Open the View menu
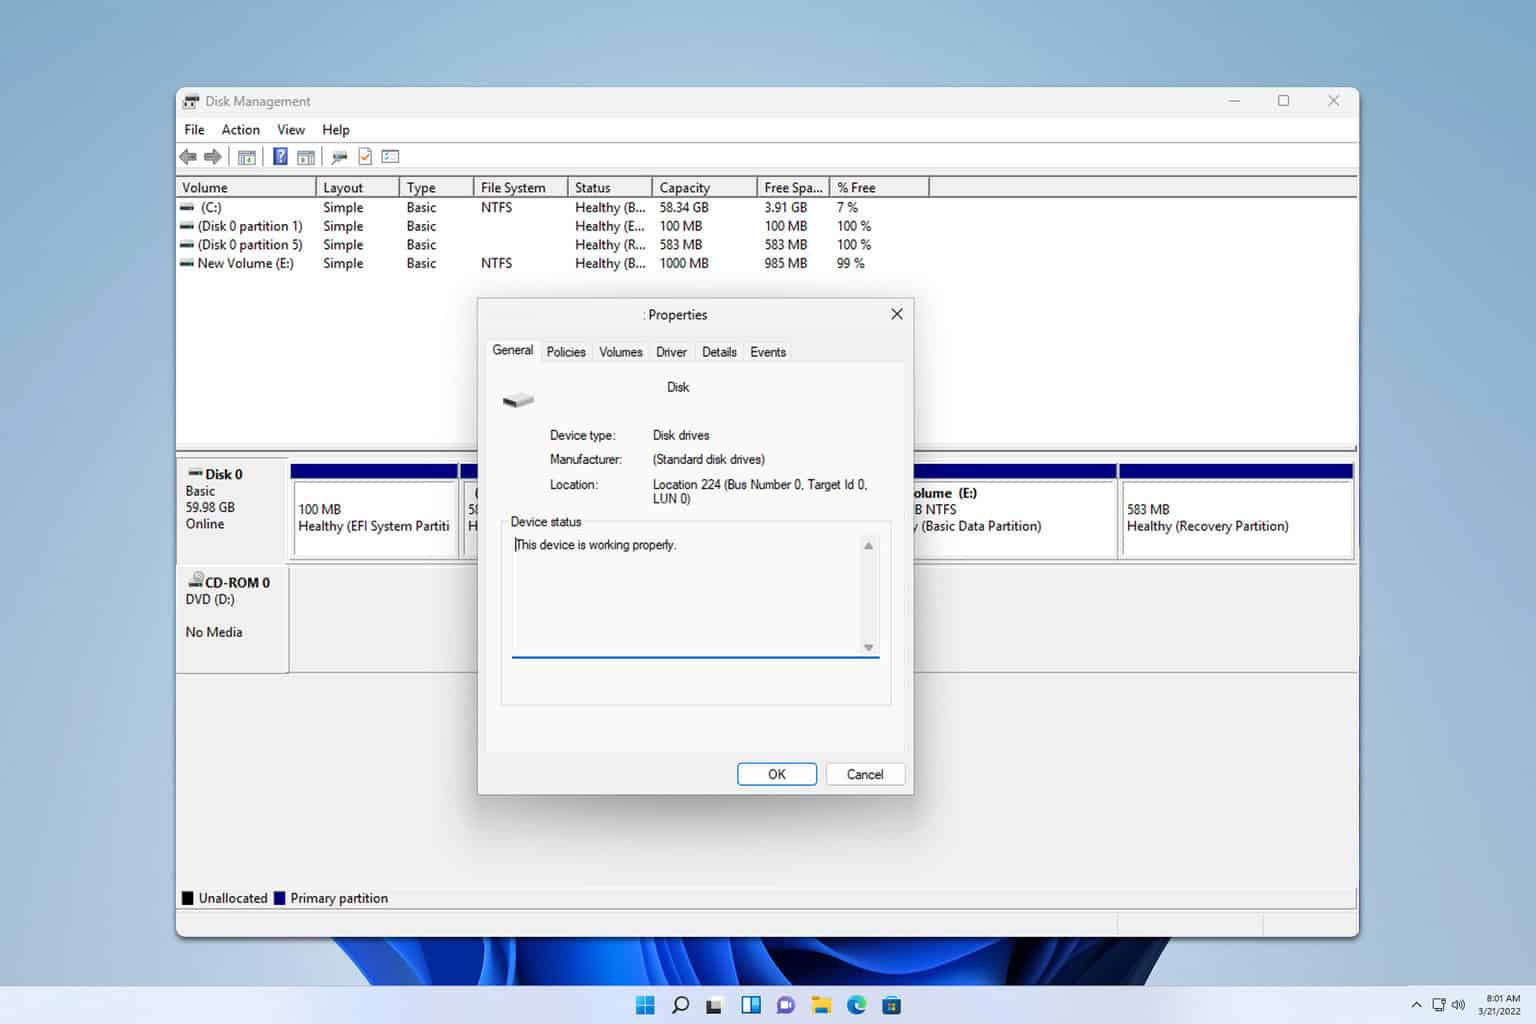Screen dimensions: 1536x1024 [291, 130]
